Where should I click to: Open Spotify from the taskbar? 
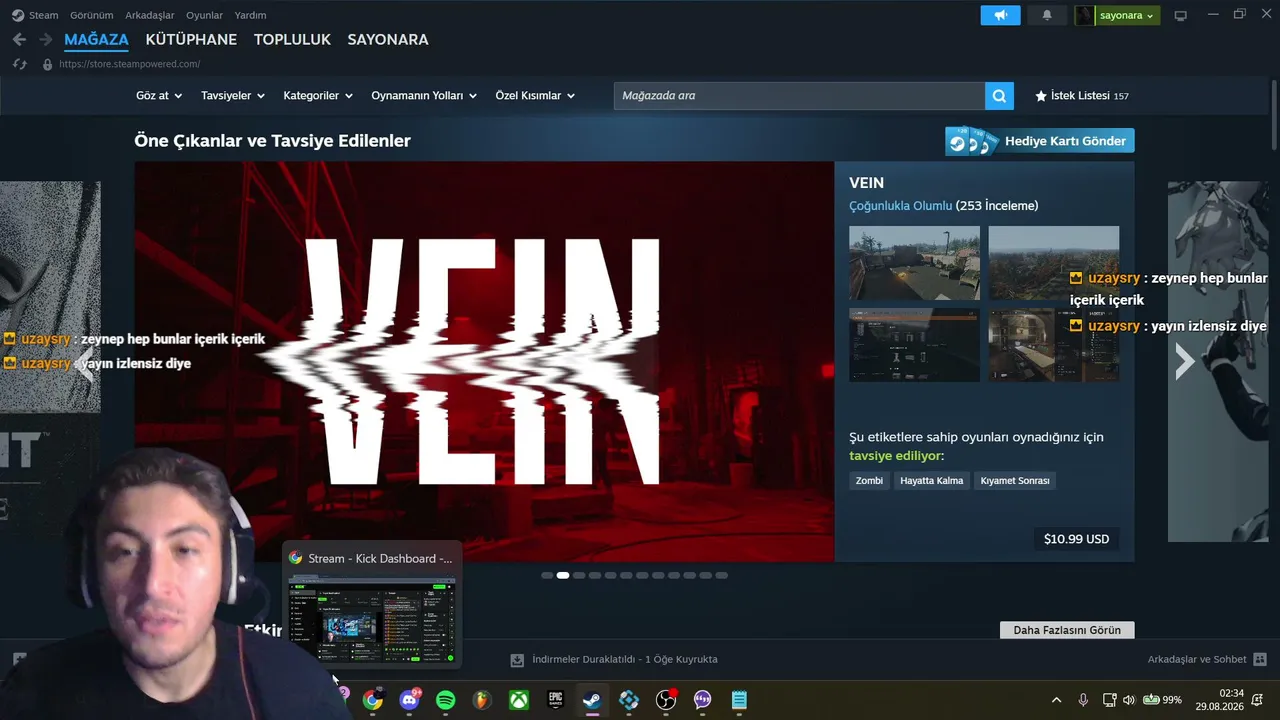pos(446,700)
